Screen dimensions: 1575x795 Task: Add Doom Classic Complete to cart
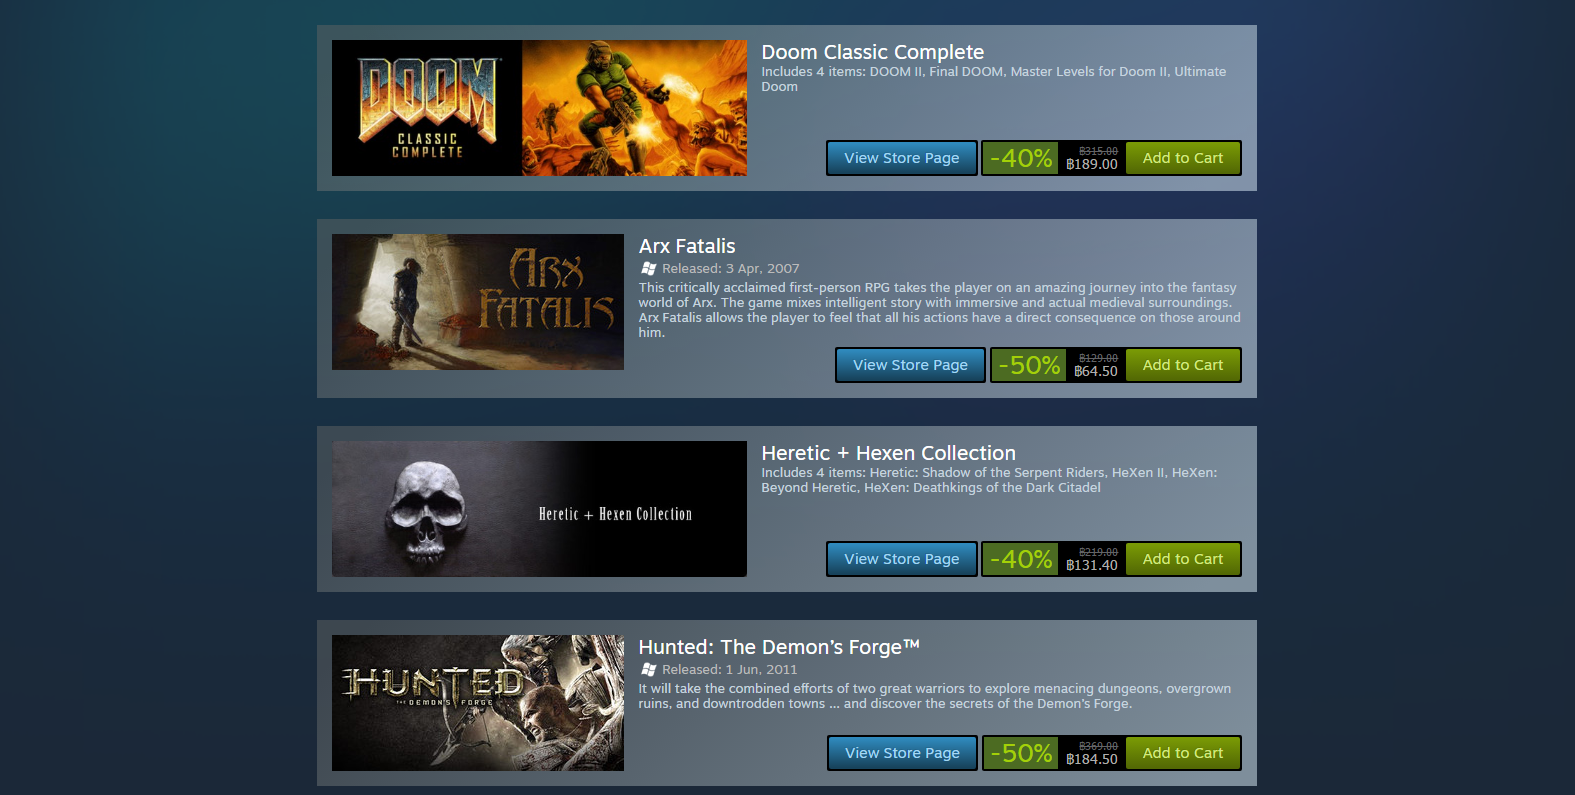1183,158
